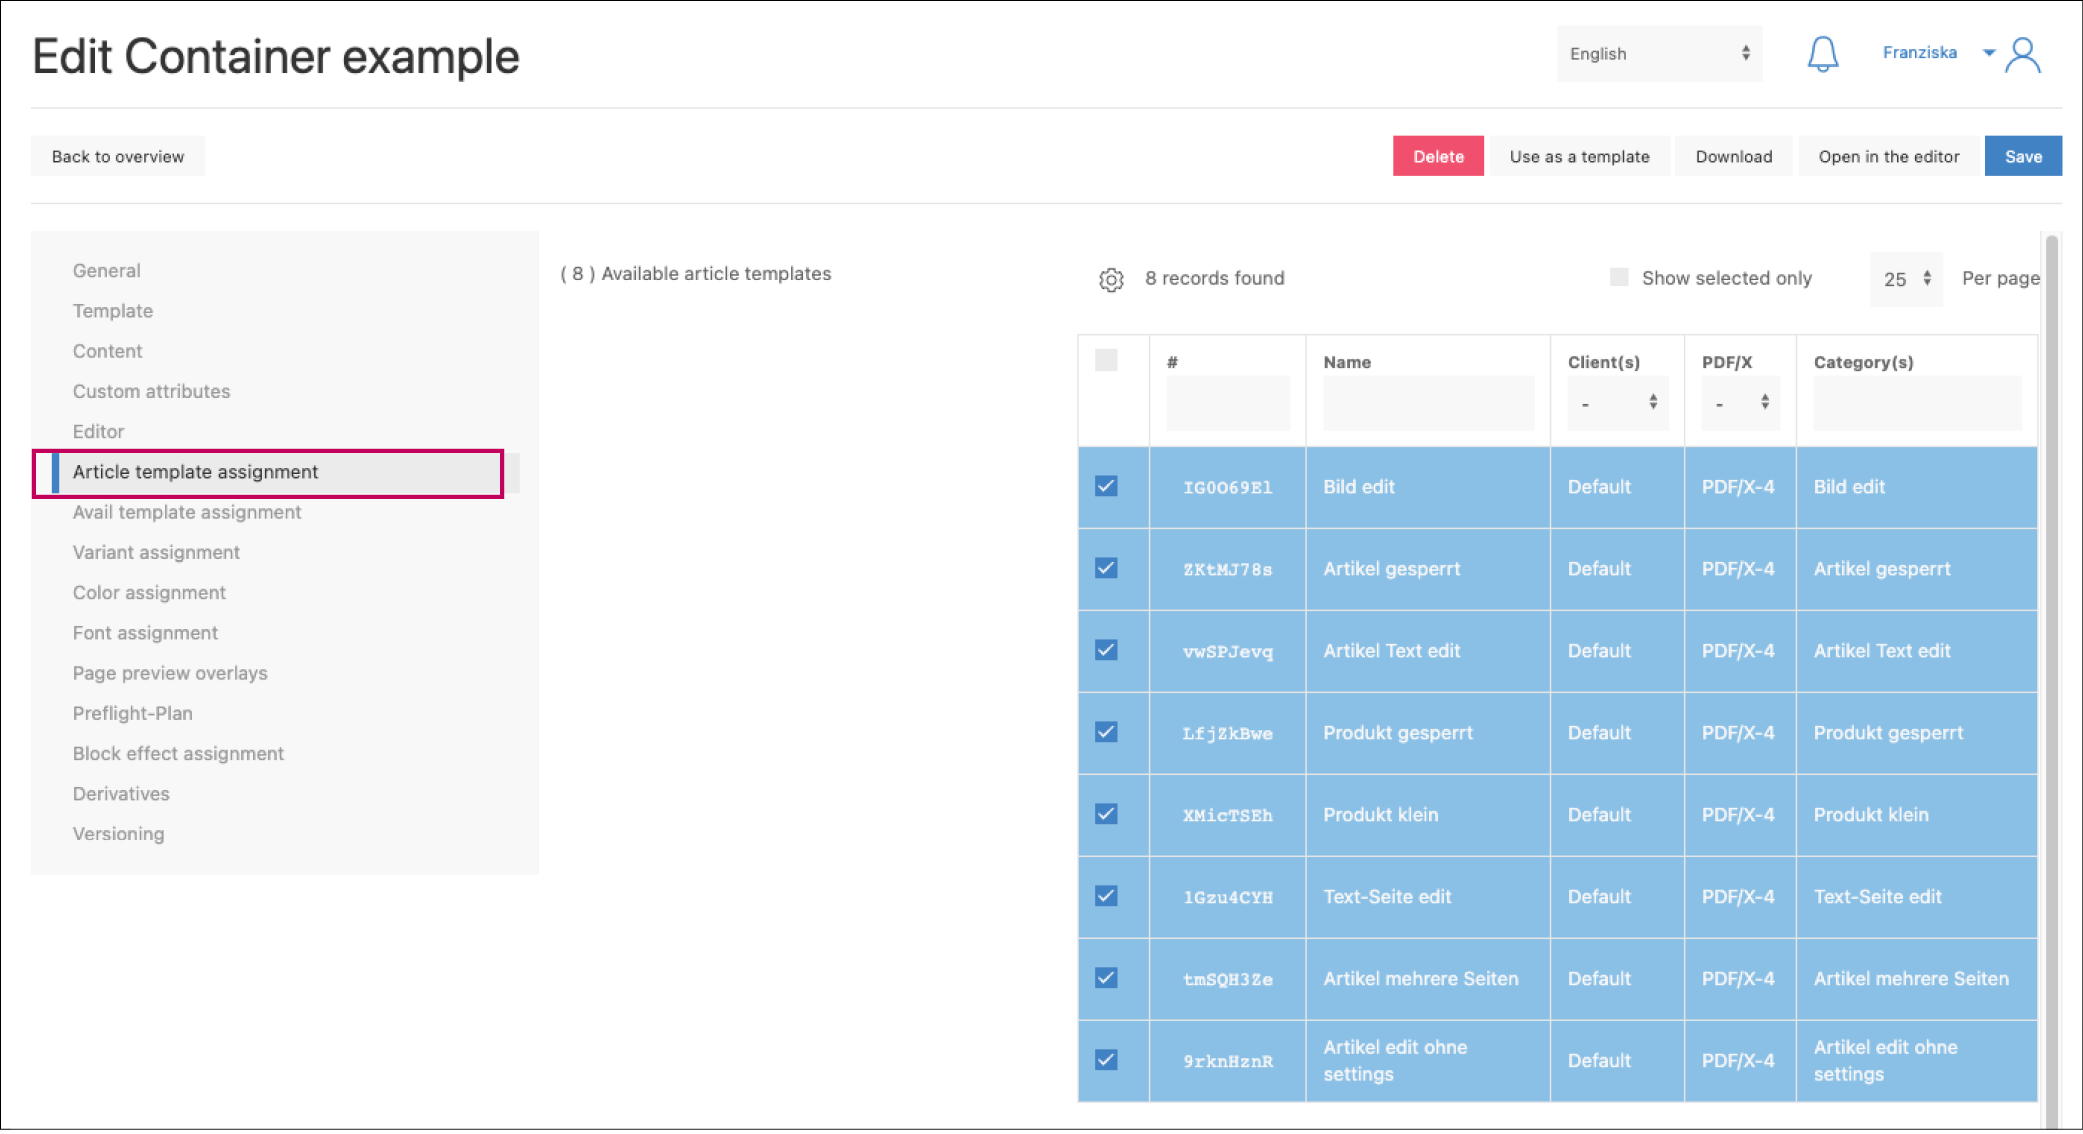Toggle the select-all header checkbox

(1106, 360)
